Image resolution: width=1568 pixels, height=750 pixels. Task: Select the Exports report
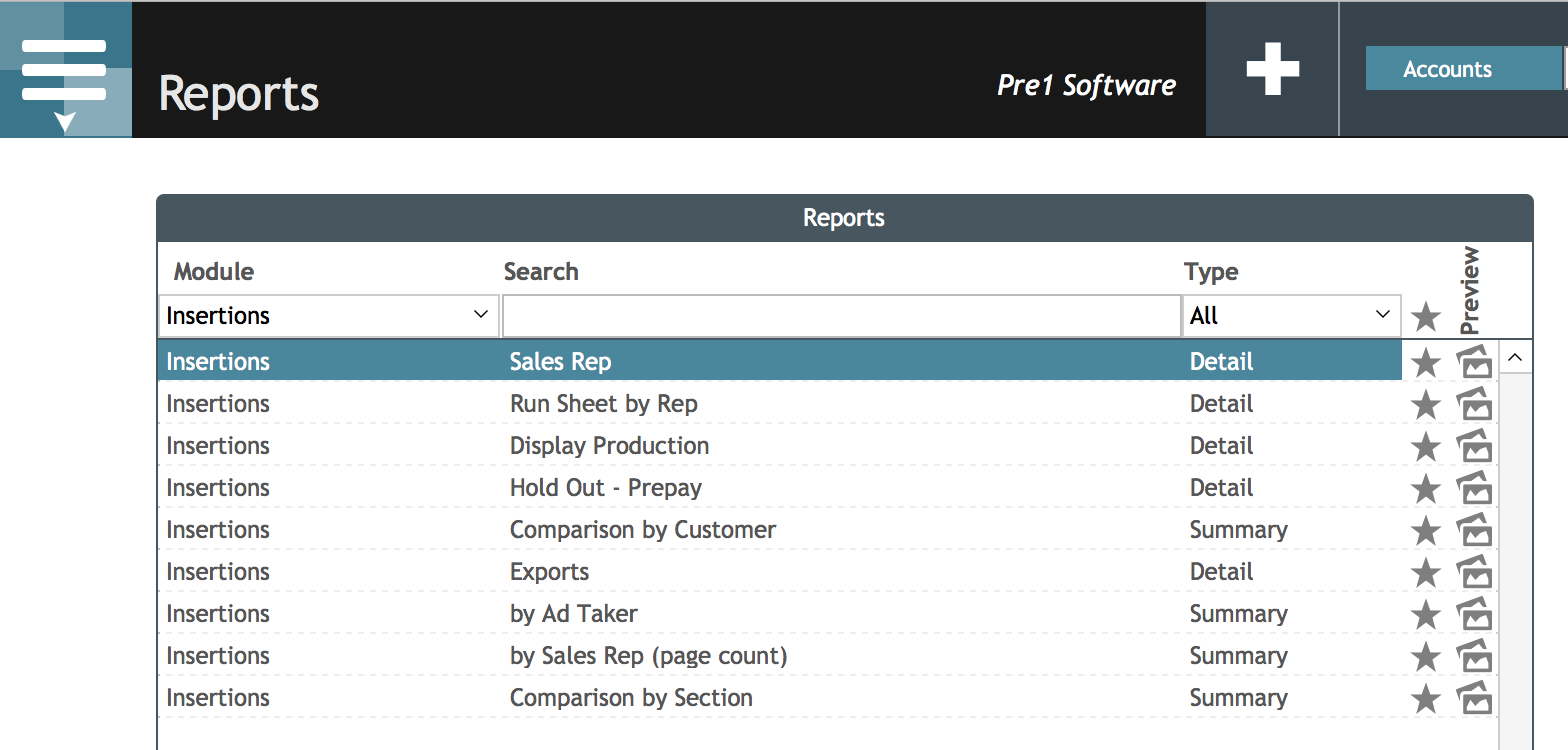tap(549, 572)
